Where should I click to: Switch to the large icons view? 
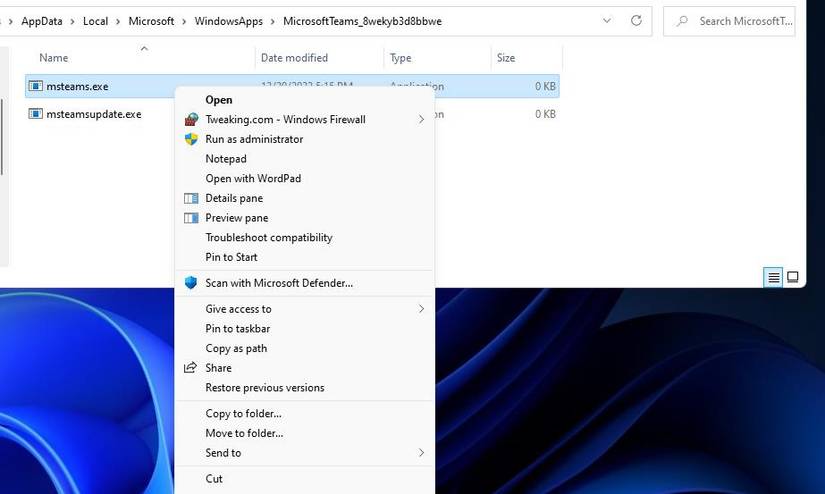tap(793, 277)
